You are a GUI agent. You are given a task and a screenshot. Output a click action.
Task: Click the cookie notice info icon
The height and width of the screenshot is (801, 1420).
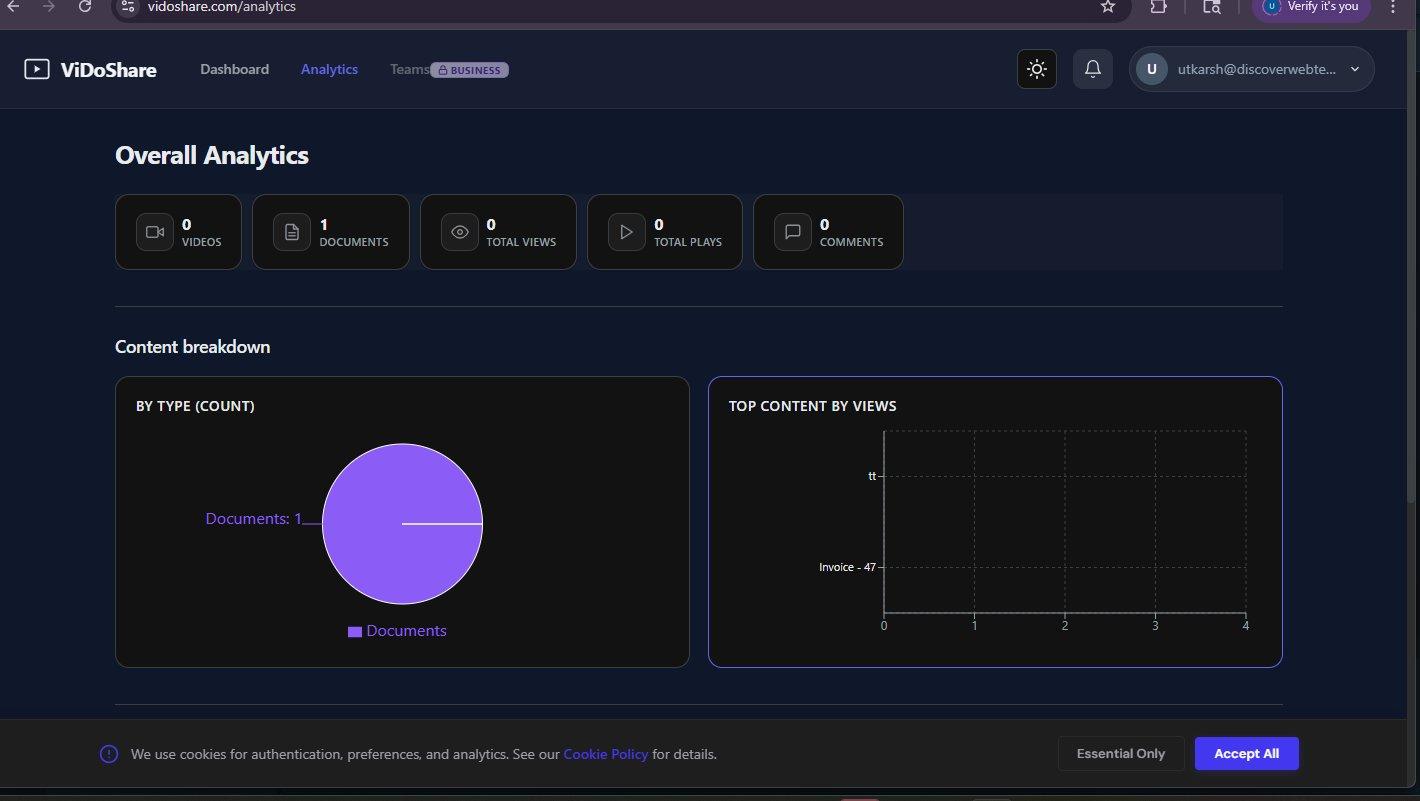(108, 754)
